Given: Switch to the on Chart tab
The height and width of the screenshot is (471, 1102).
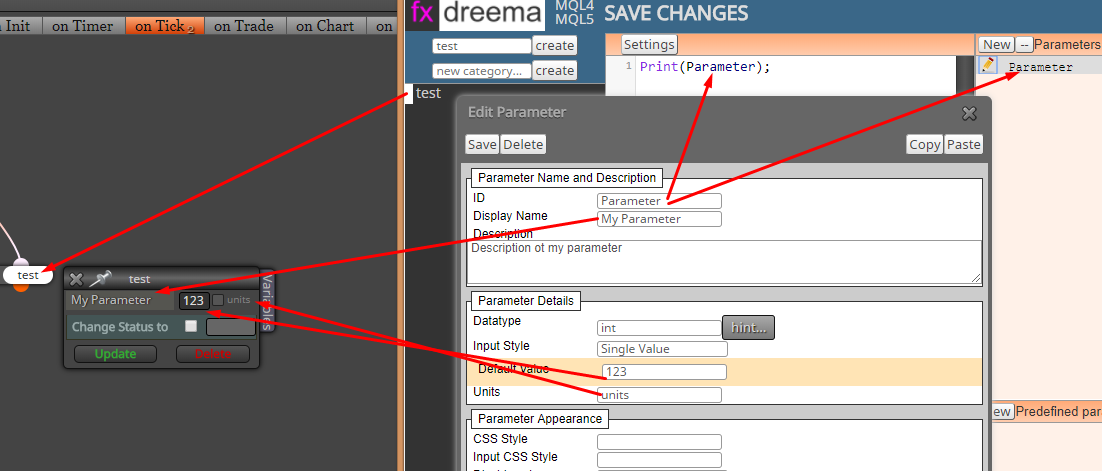Looking at the screenshot, I should [x=325, y=26].
